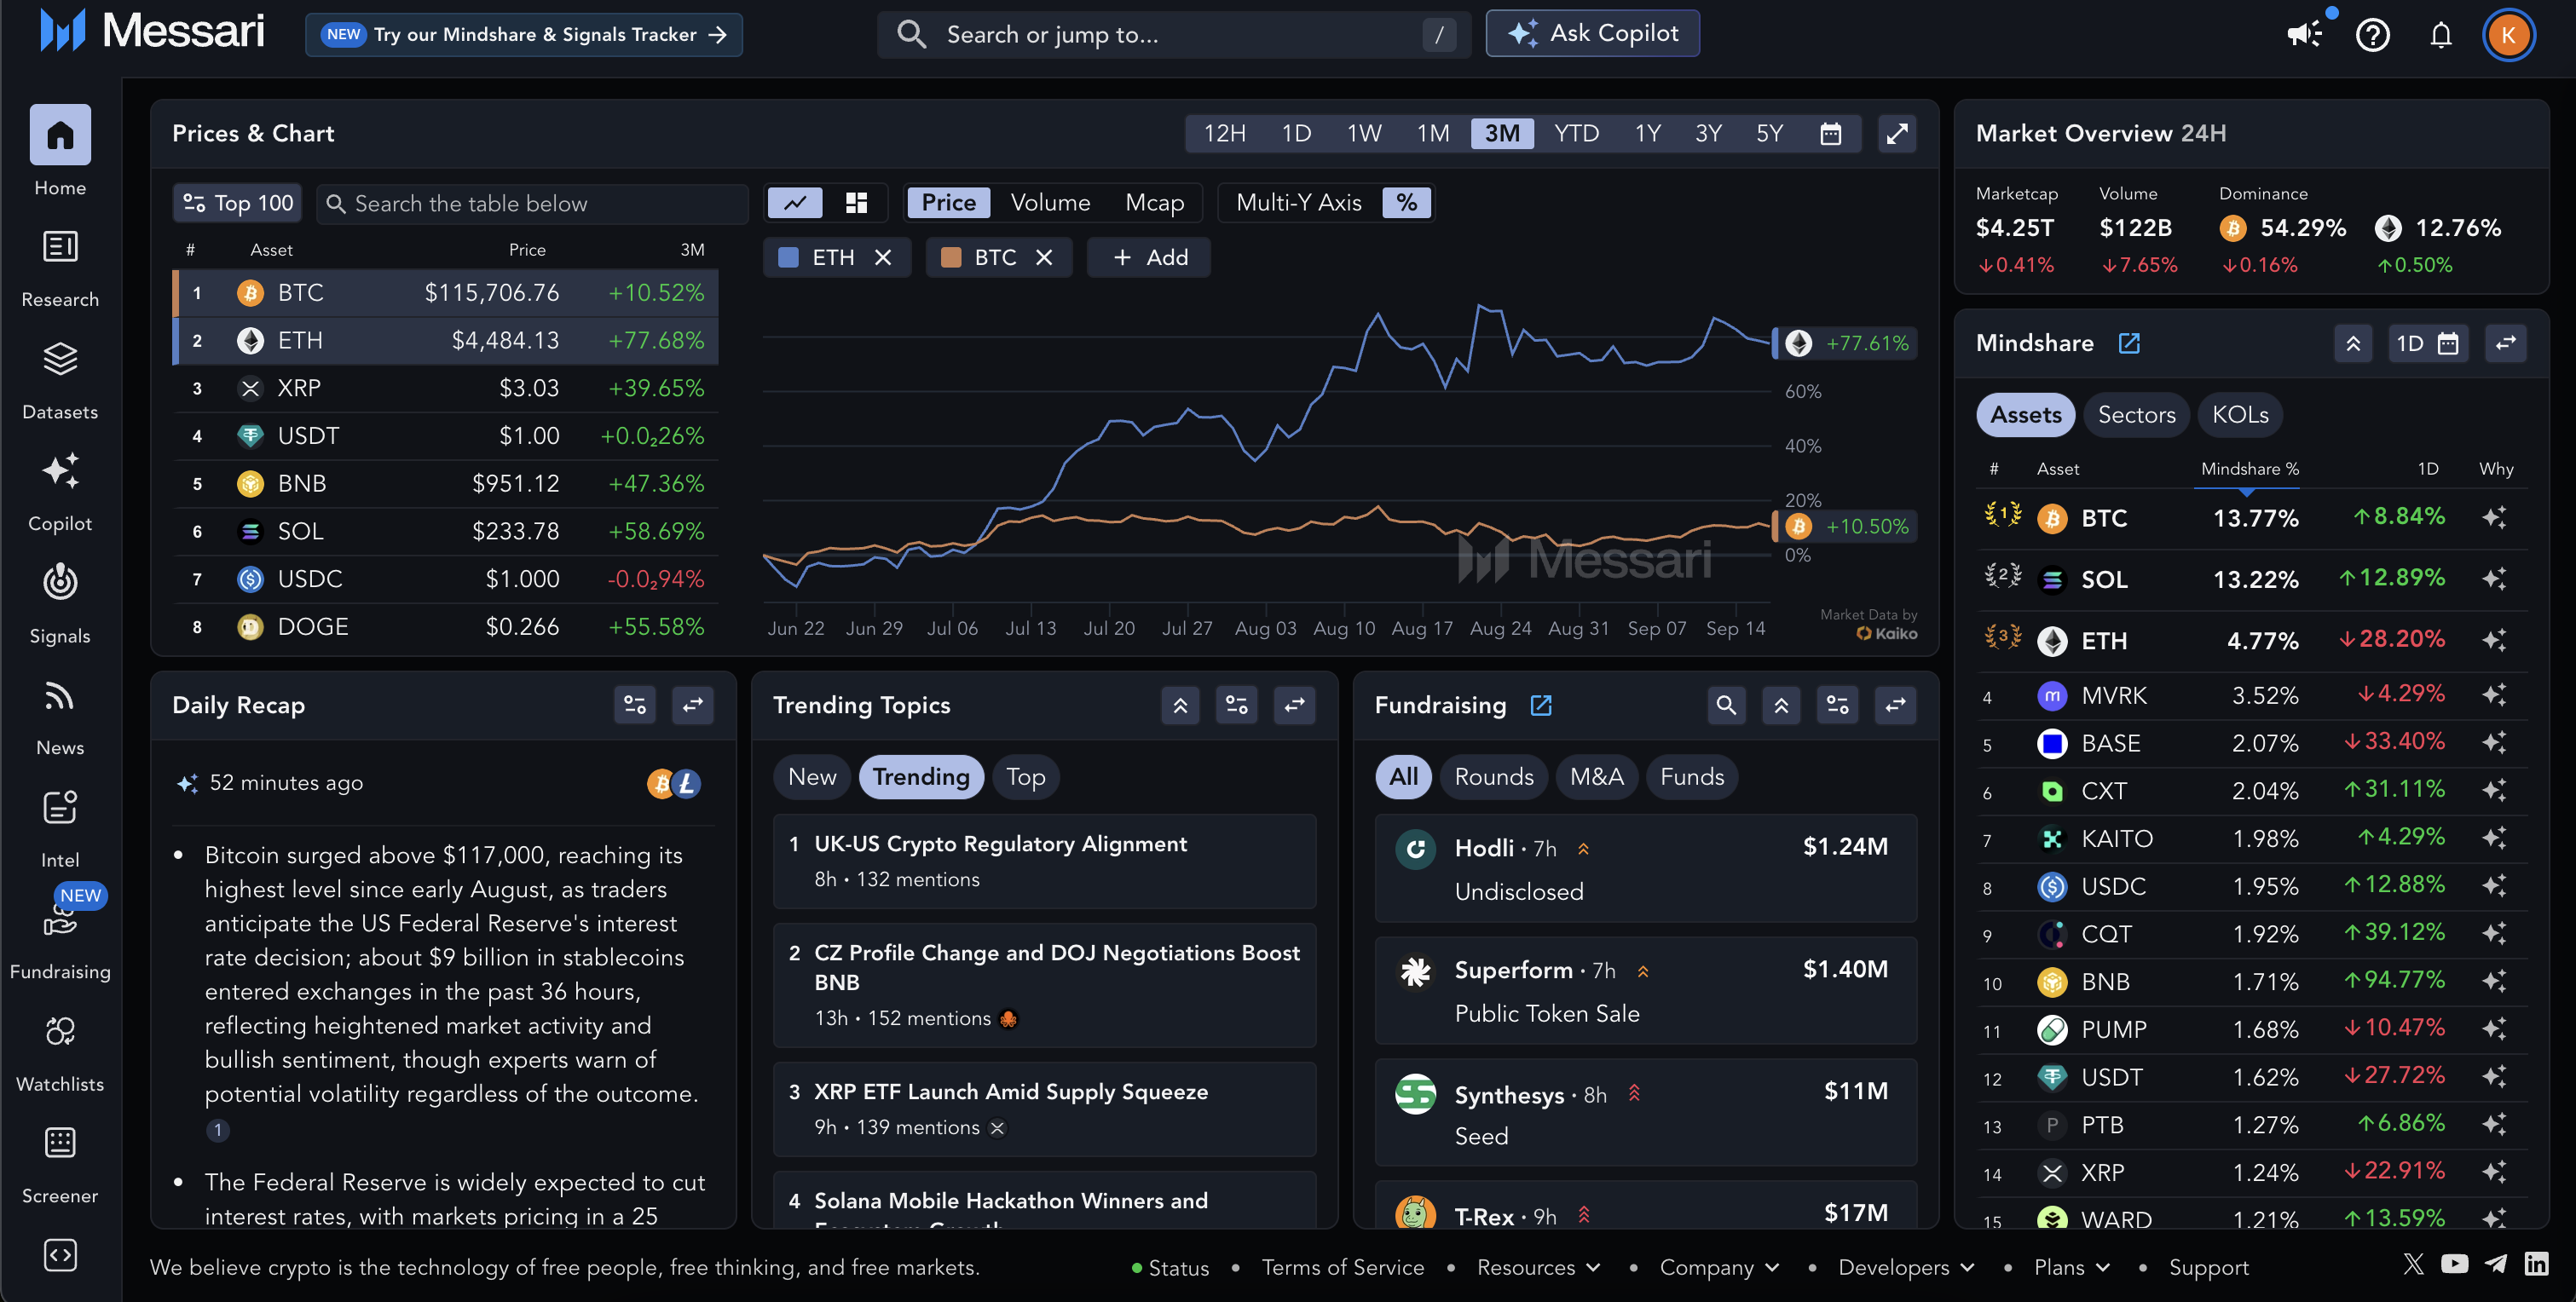This screenshot has width=2576, height=1302.
Task: Switch to grid chart view
Action: (856, 203)
